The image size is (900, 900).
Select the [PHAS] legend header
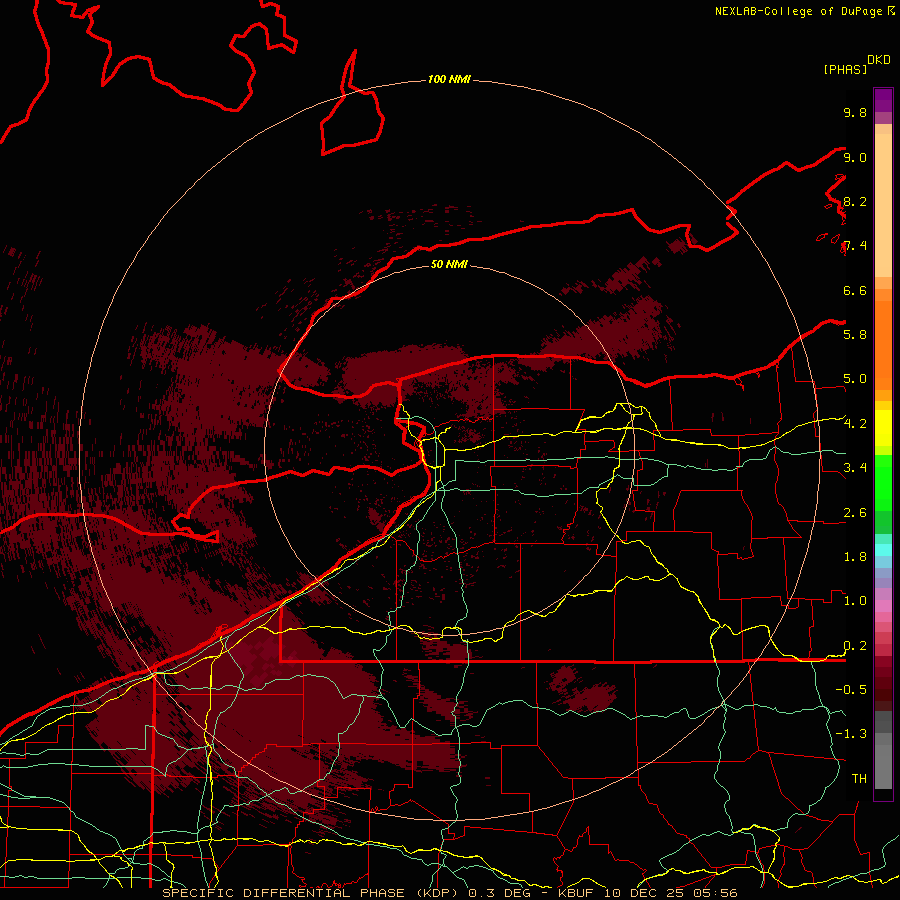(845, 69)
